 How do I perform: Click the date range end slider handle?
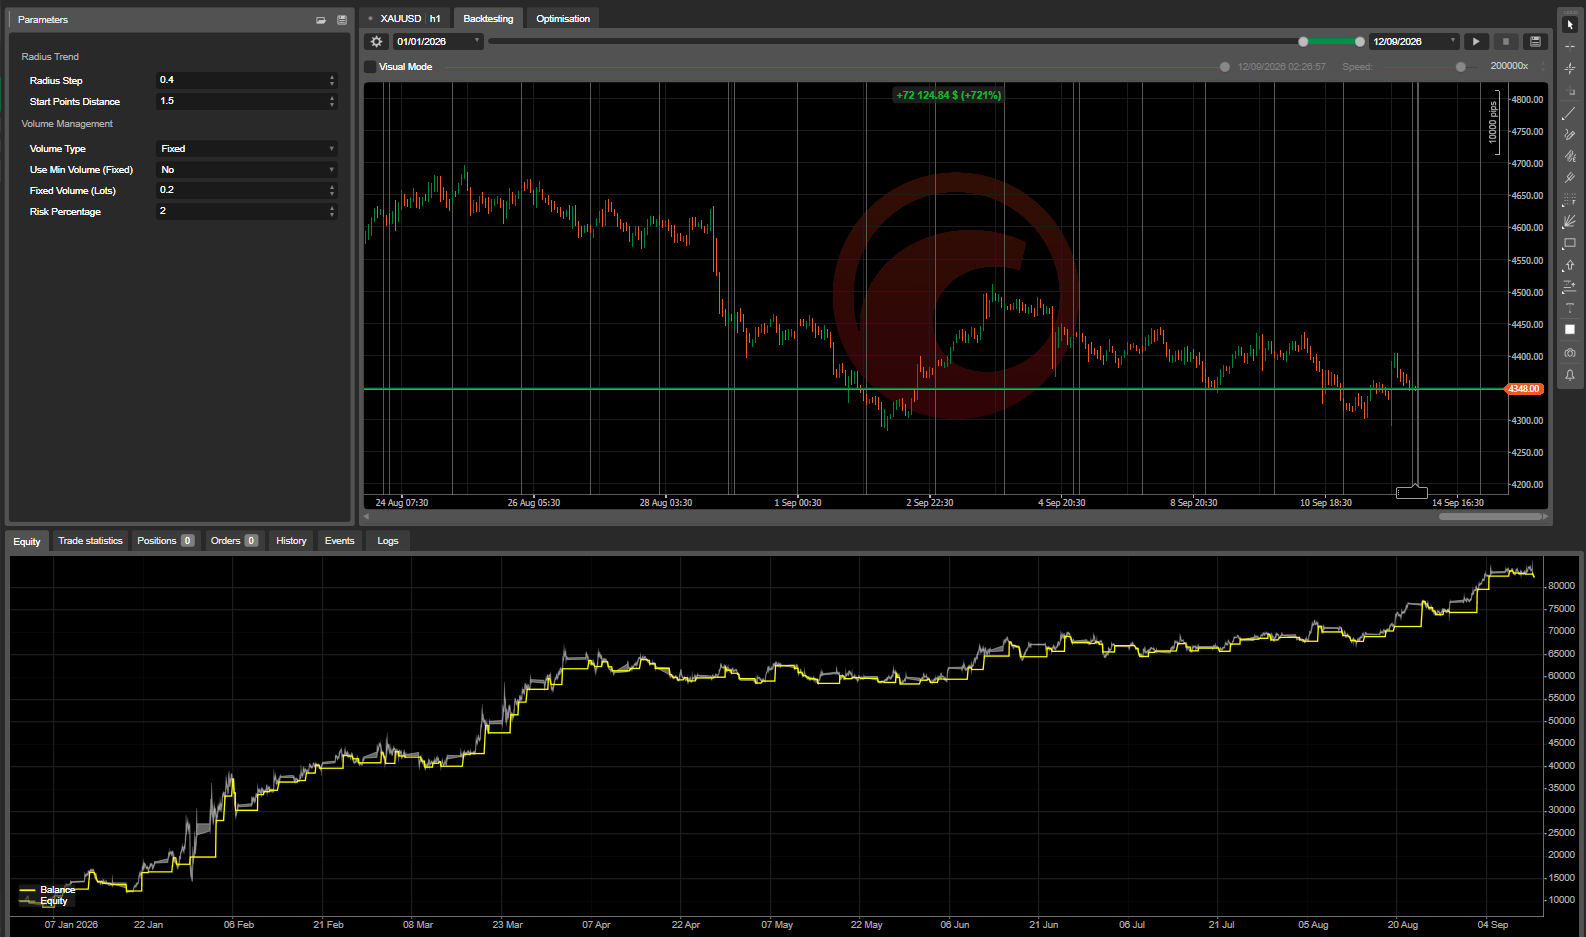pyautogui.click(x=1360, y=42)
